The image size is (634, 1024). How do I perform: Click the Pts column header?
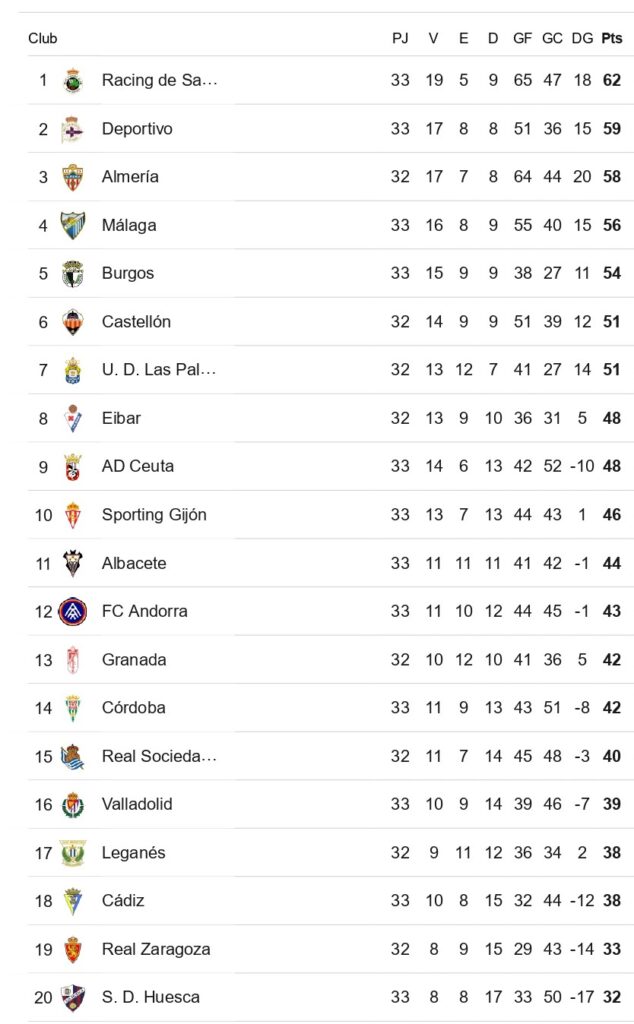click(x=611, y=38)
